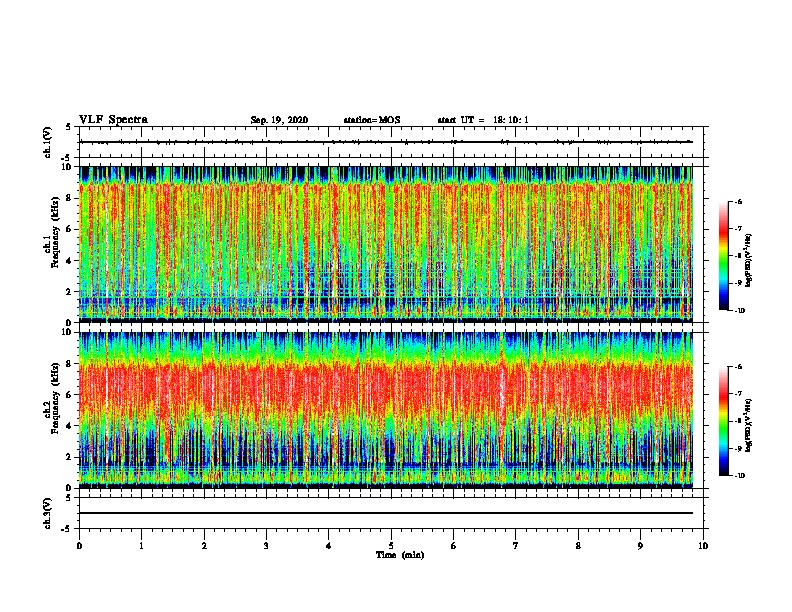The height and width of the screenshot is (612, 792).
Task: Click the time axis tick label "3"
Action: [266, 545]
